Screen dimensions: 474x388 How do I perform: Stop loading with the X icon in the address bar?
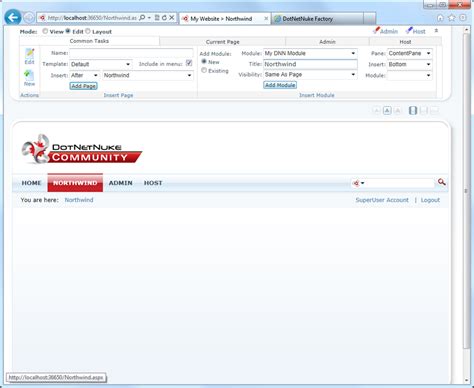[171, 18]
